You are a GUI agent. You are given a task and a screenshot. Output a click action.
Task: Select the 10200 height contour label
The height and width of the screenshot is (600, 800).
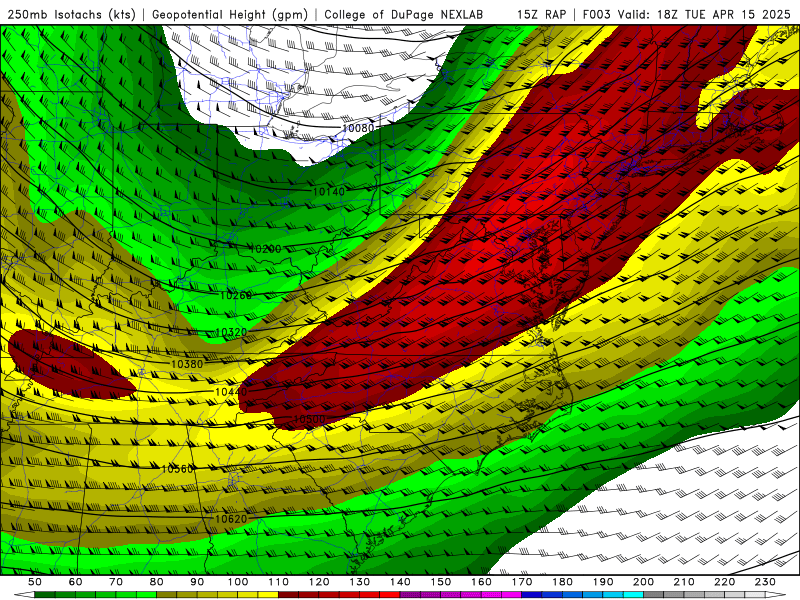(x=265, y=249)
